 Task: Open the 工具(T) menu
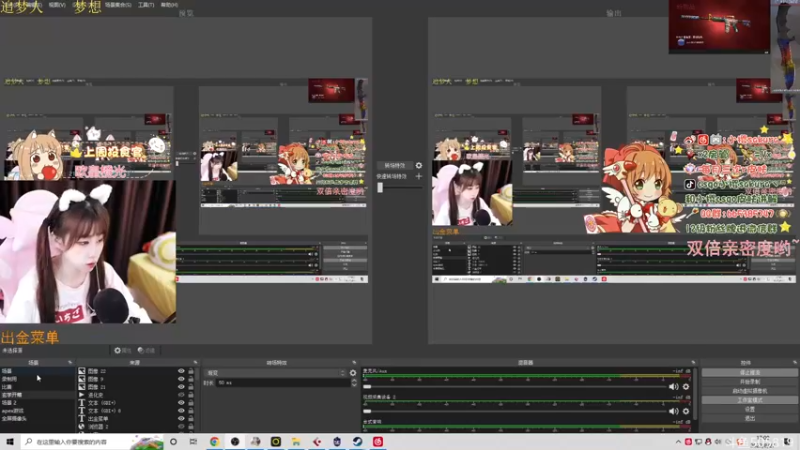click(x=146, y=5)
